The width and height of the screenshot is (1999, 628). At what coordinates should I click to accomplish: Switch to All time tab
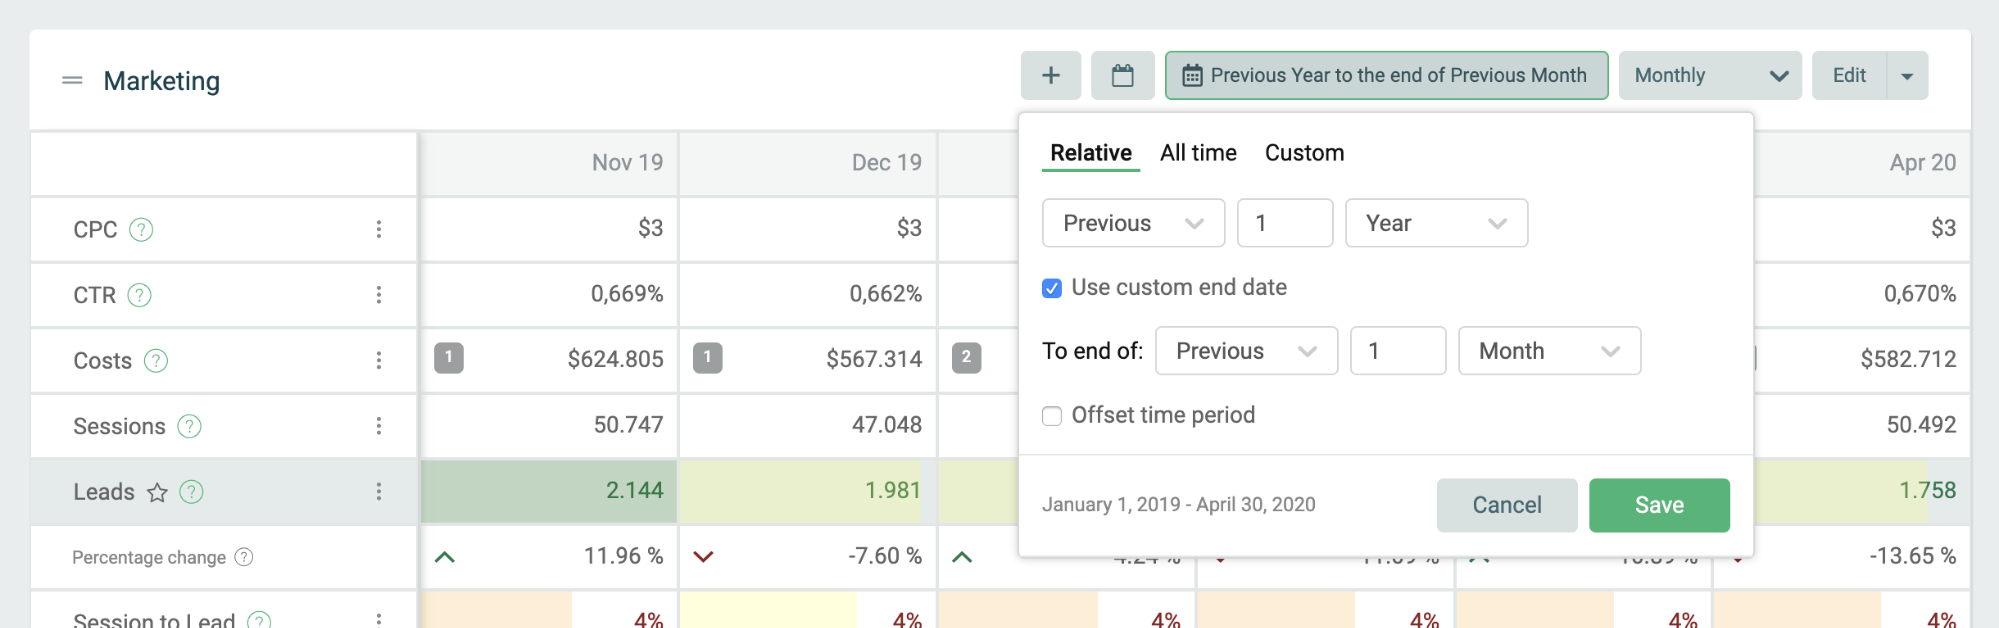(1198, 153)
